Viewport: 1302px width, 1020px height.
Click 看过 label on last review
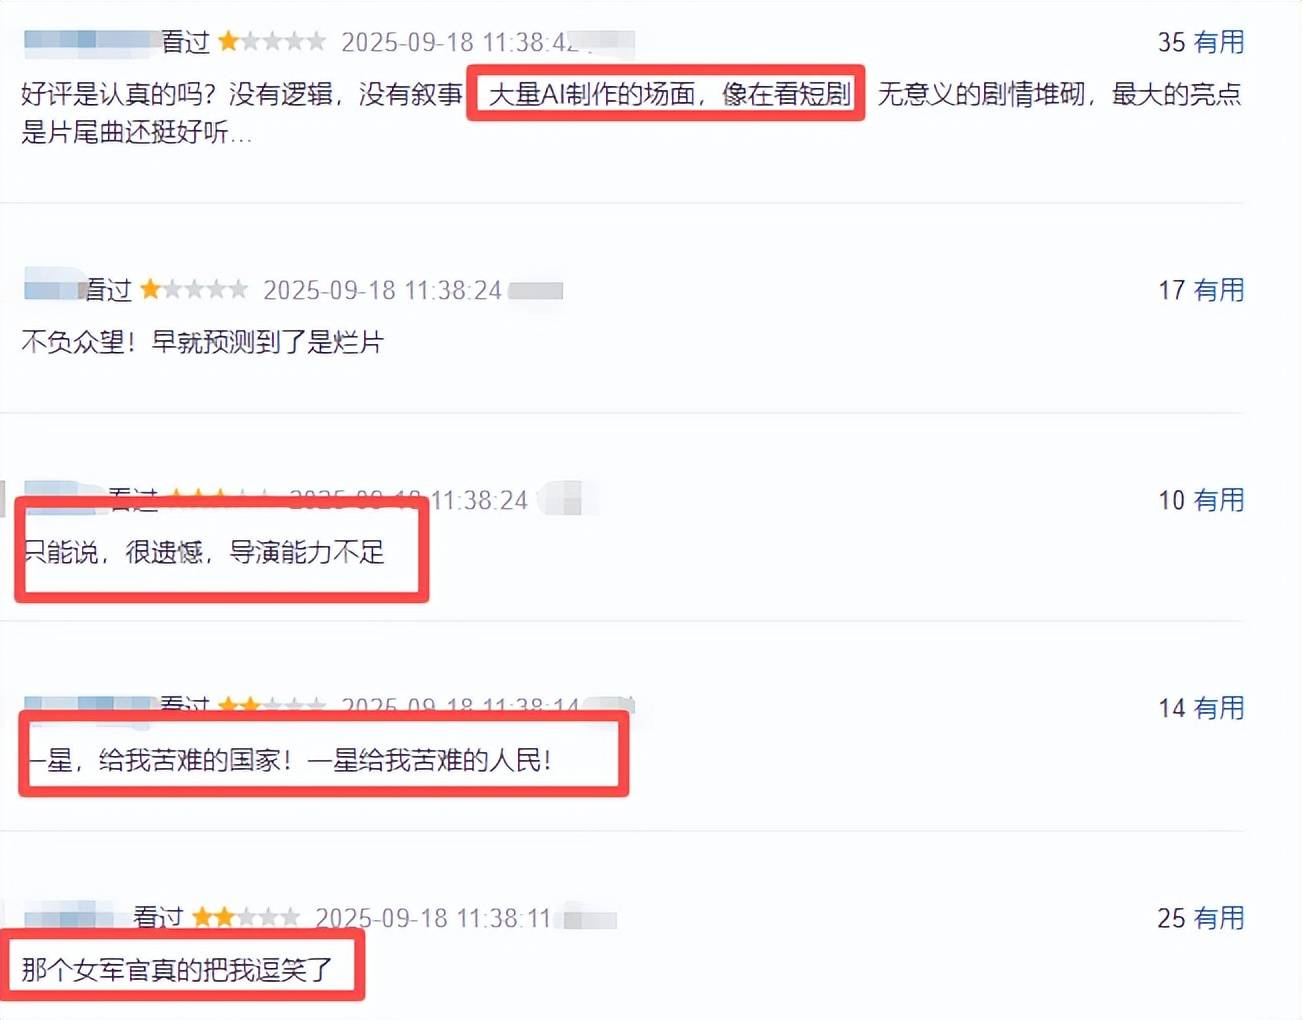tap(158, 917)
